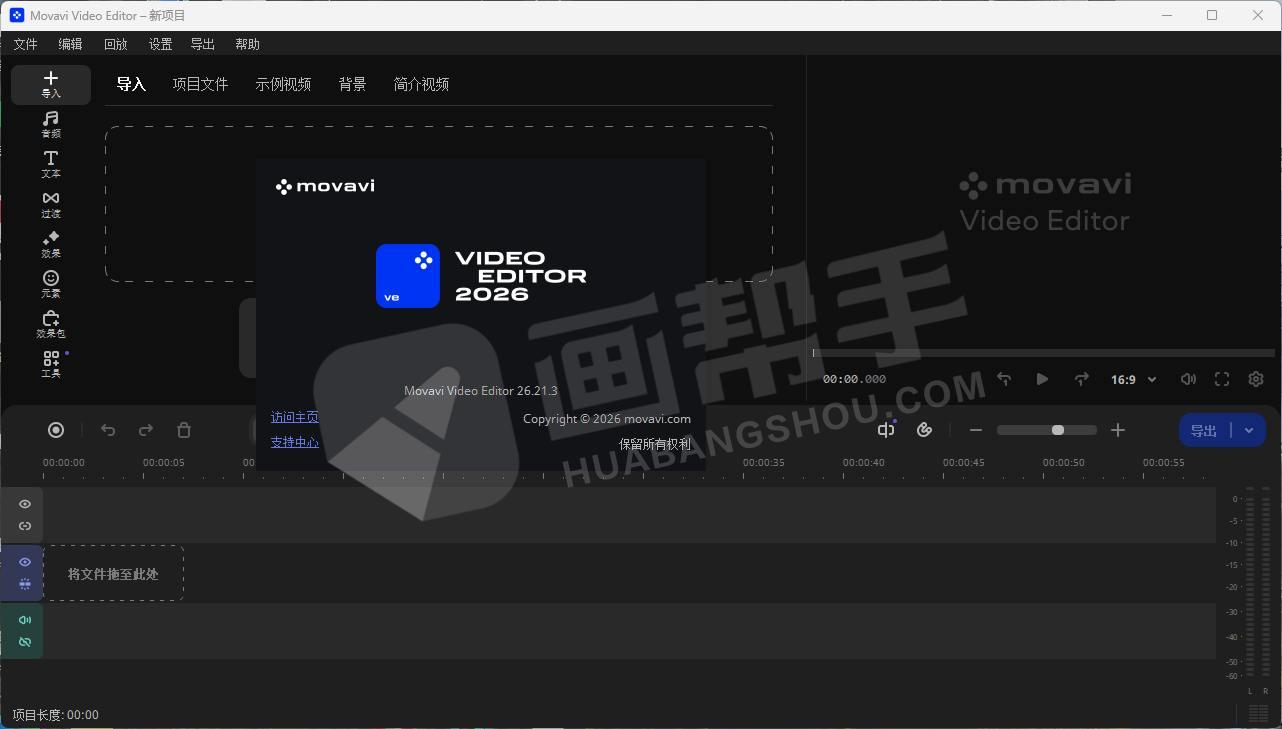Click the Movavi app icon in title bar

click(17, 15)
